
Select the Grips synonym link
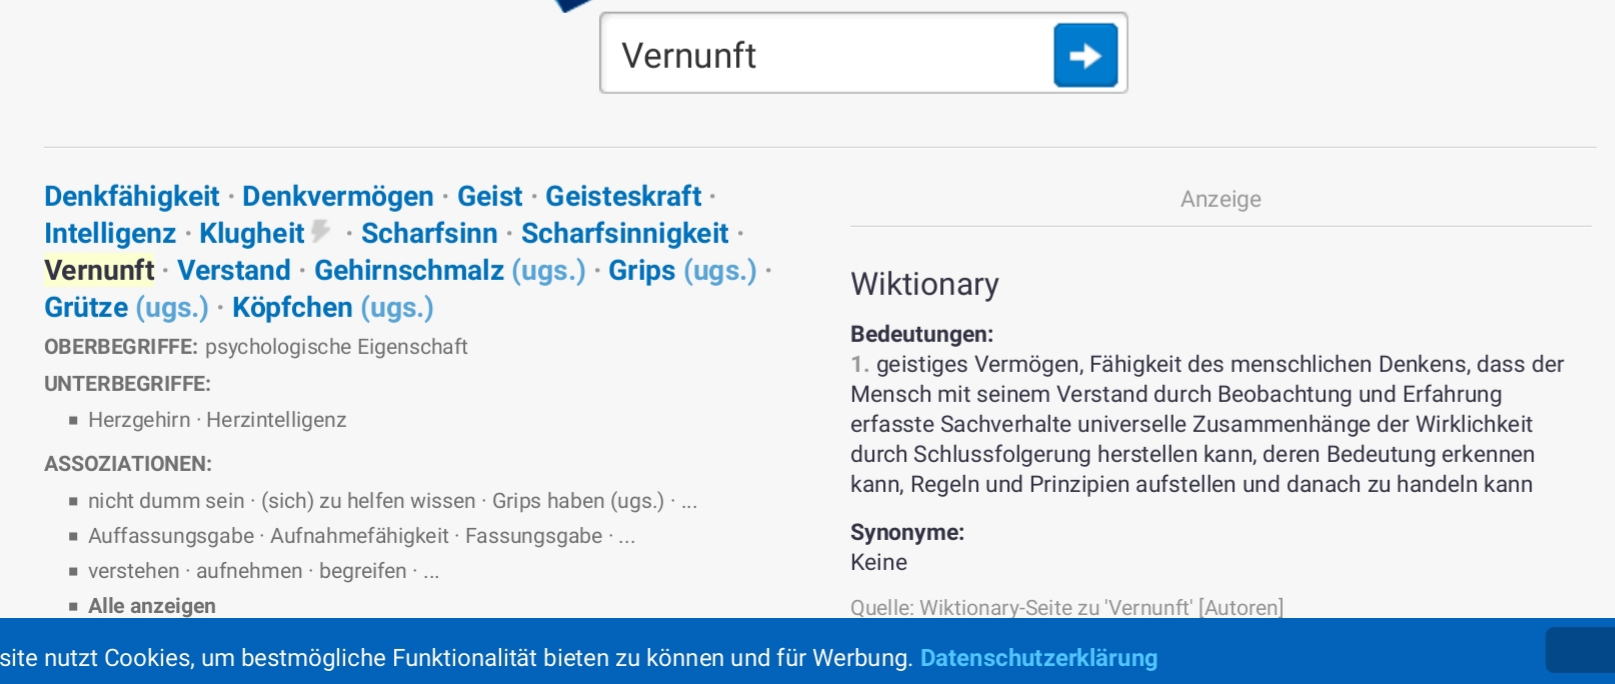coord(642,270)
